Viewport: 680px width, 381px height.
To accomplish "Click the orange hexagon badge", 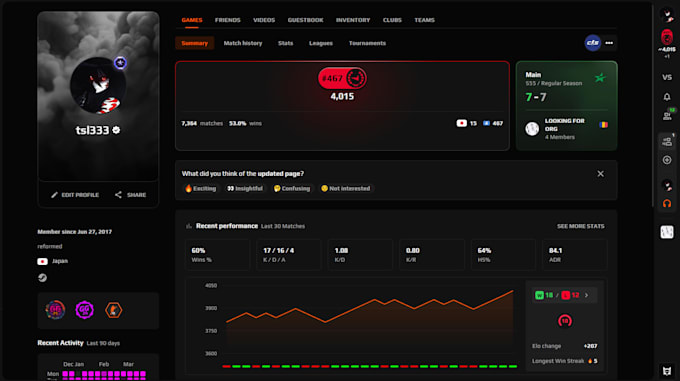I will 114,310.
